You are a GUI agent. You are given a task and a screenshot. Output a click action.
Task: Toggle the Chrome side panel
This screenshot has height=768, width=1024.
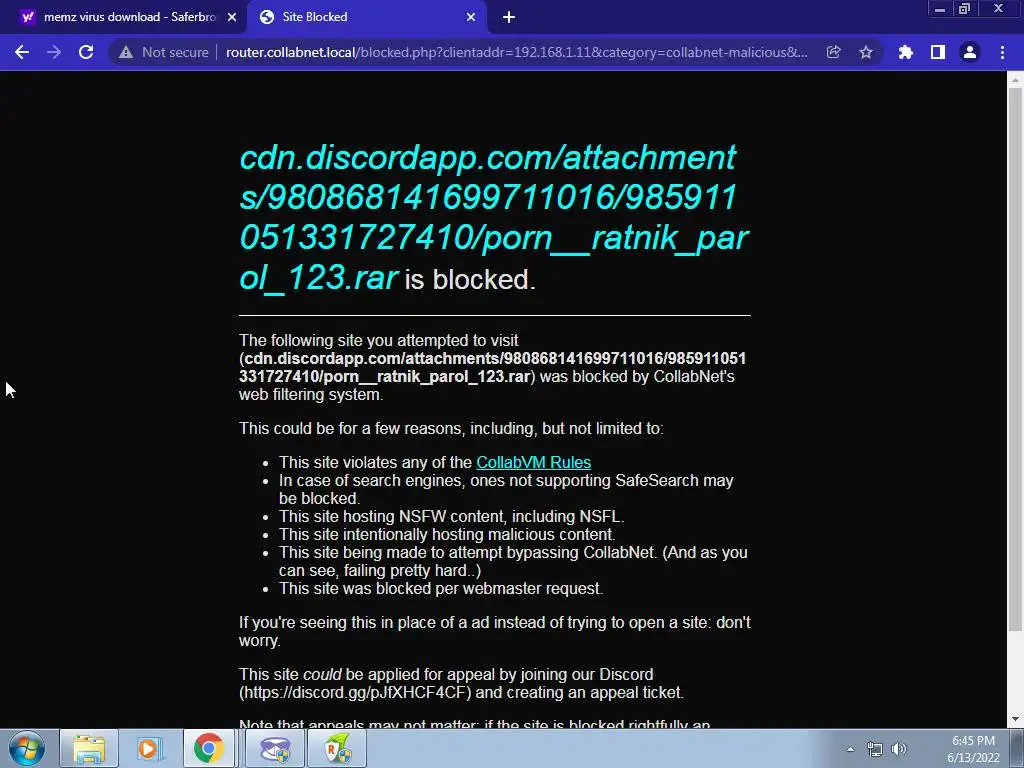coord(938,52)
